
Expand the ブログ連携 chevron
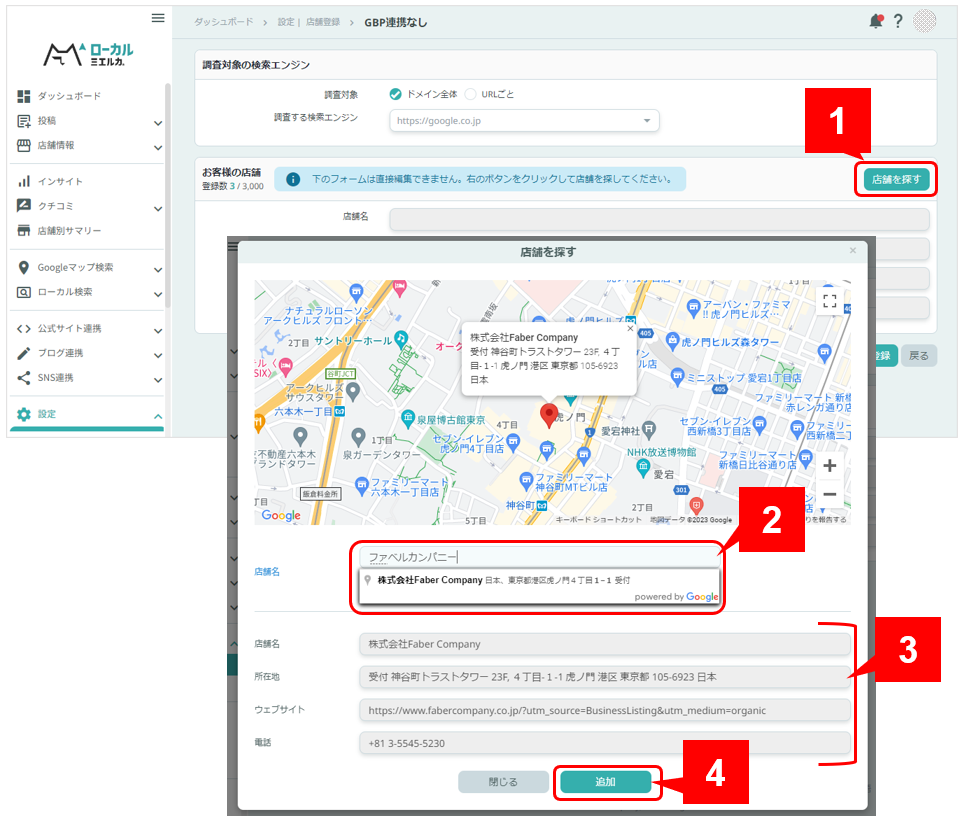(x=158, y=355)
